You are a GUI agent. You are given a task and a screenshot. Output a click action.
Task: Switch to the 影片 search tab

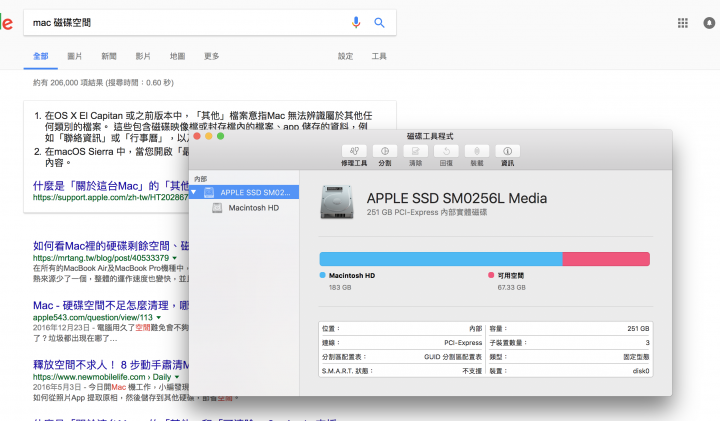(143, 56)
